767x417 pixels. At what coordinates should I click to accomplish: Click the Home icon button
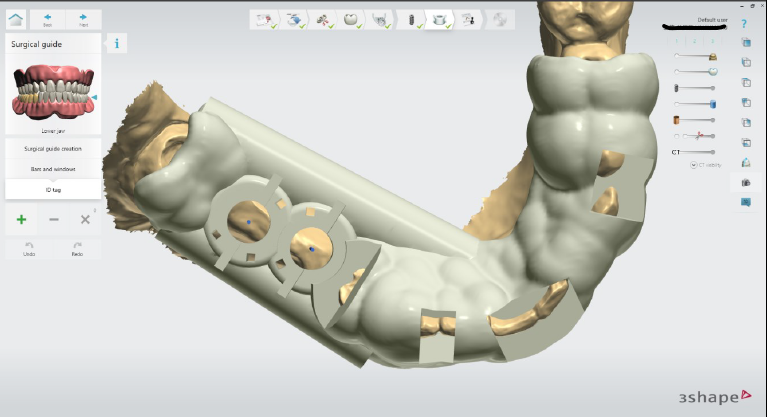[15, 19]
